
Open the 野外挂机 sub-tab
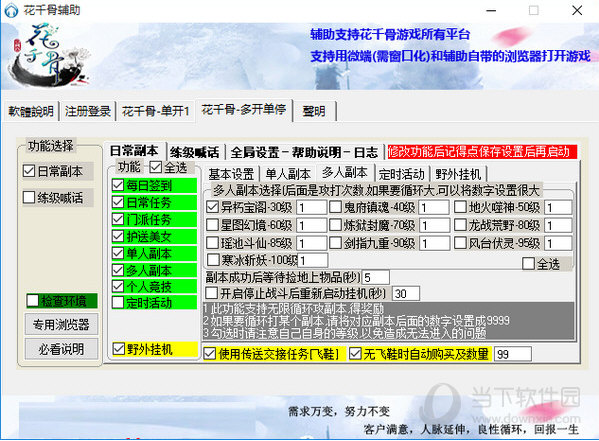(x=458, y=174)
